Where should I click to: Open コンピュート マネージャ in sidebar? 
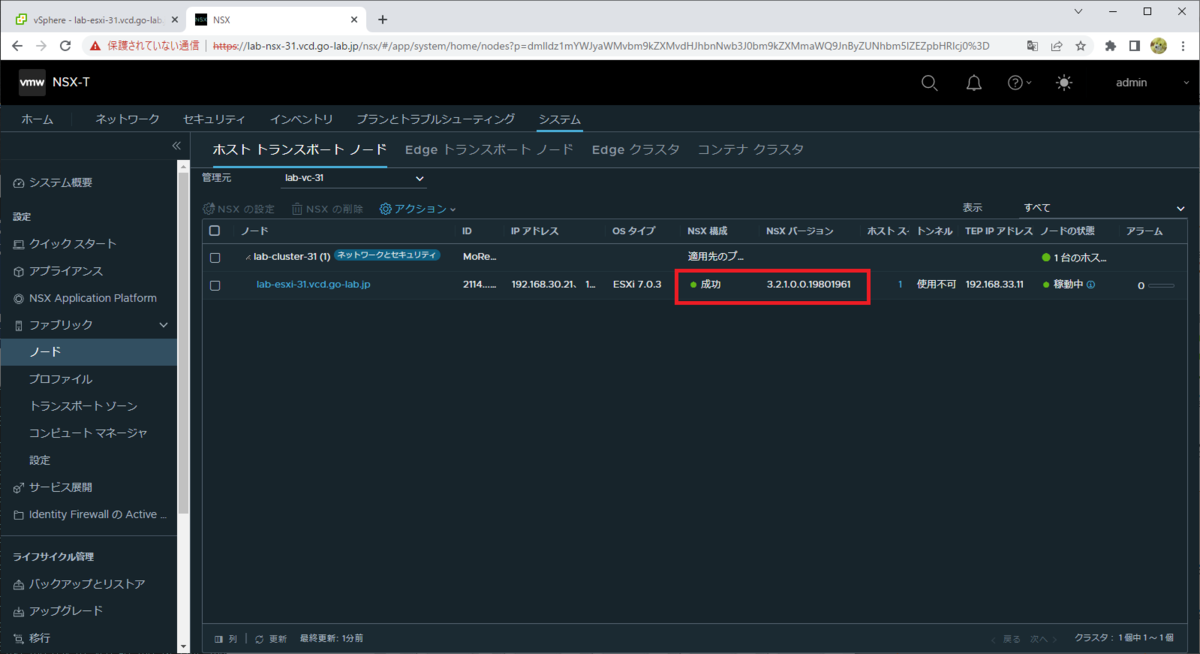(x=88, y=433)
